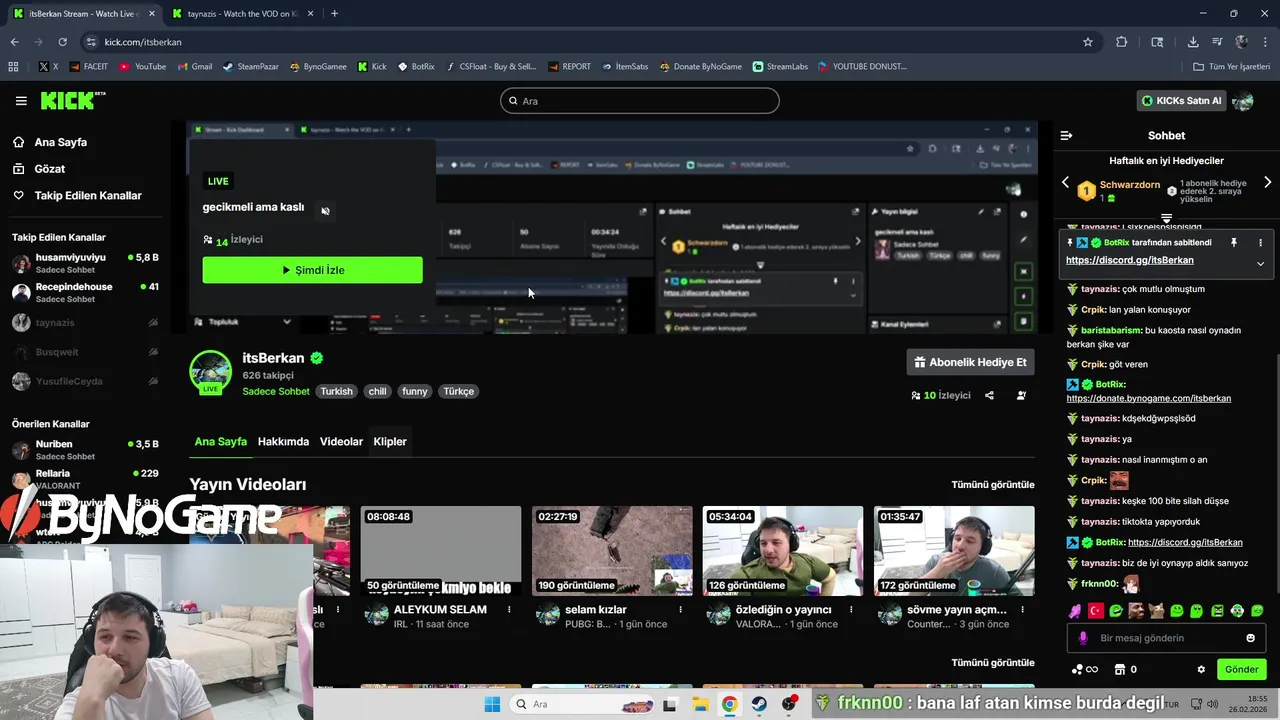Open chat settings gear icon

pyautogui.click(x=1201, y=670)
